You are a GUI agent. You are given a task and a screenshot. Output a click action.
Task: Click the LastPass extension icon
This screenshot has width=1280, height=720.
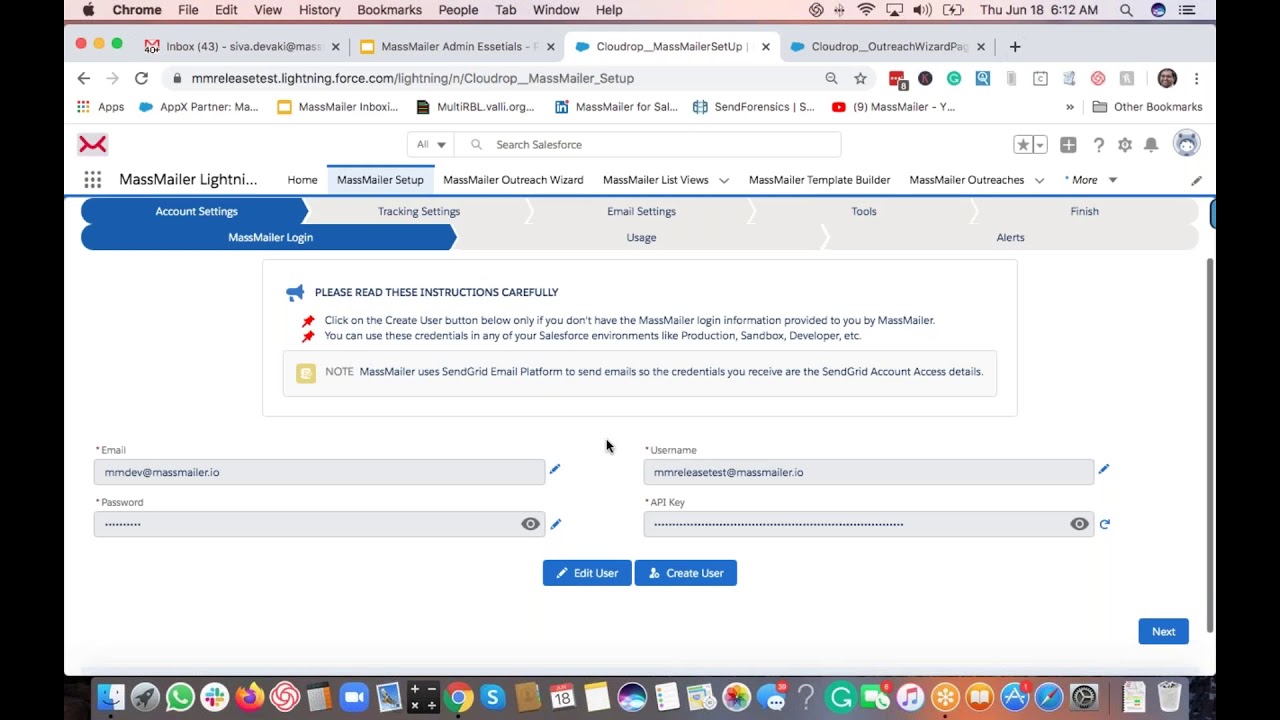(x=897, y=78)
